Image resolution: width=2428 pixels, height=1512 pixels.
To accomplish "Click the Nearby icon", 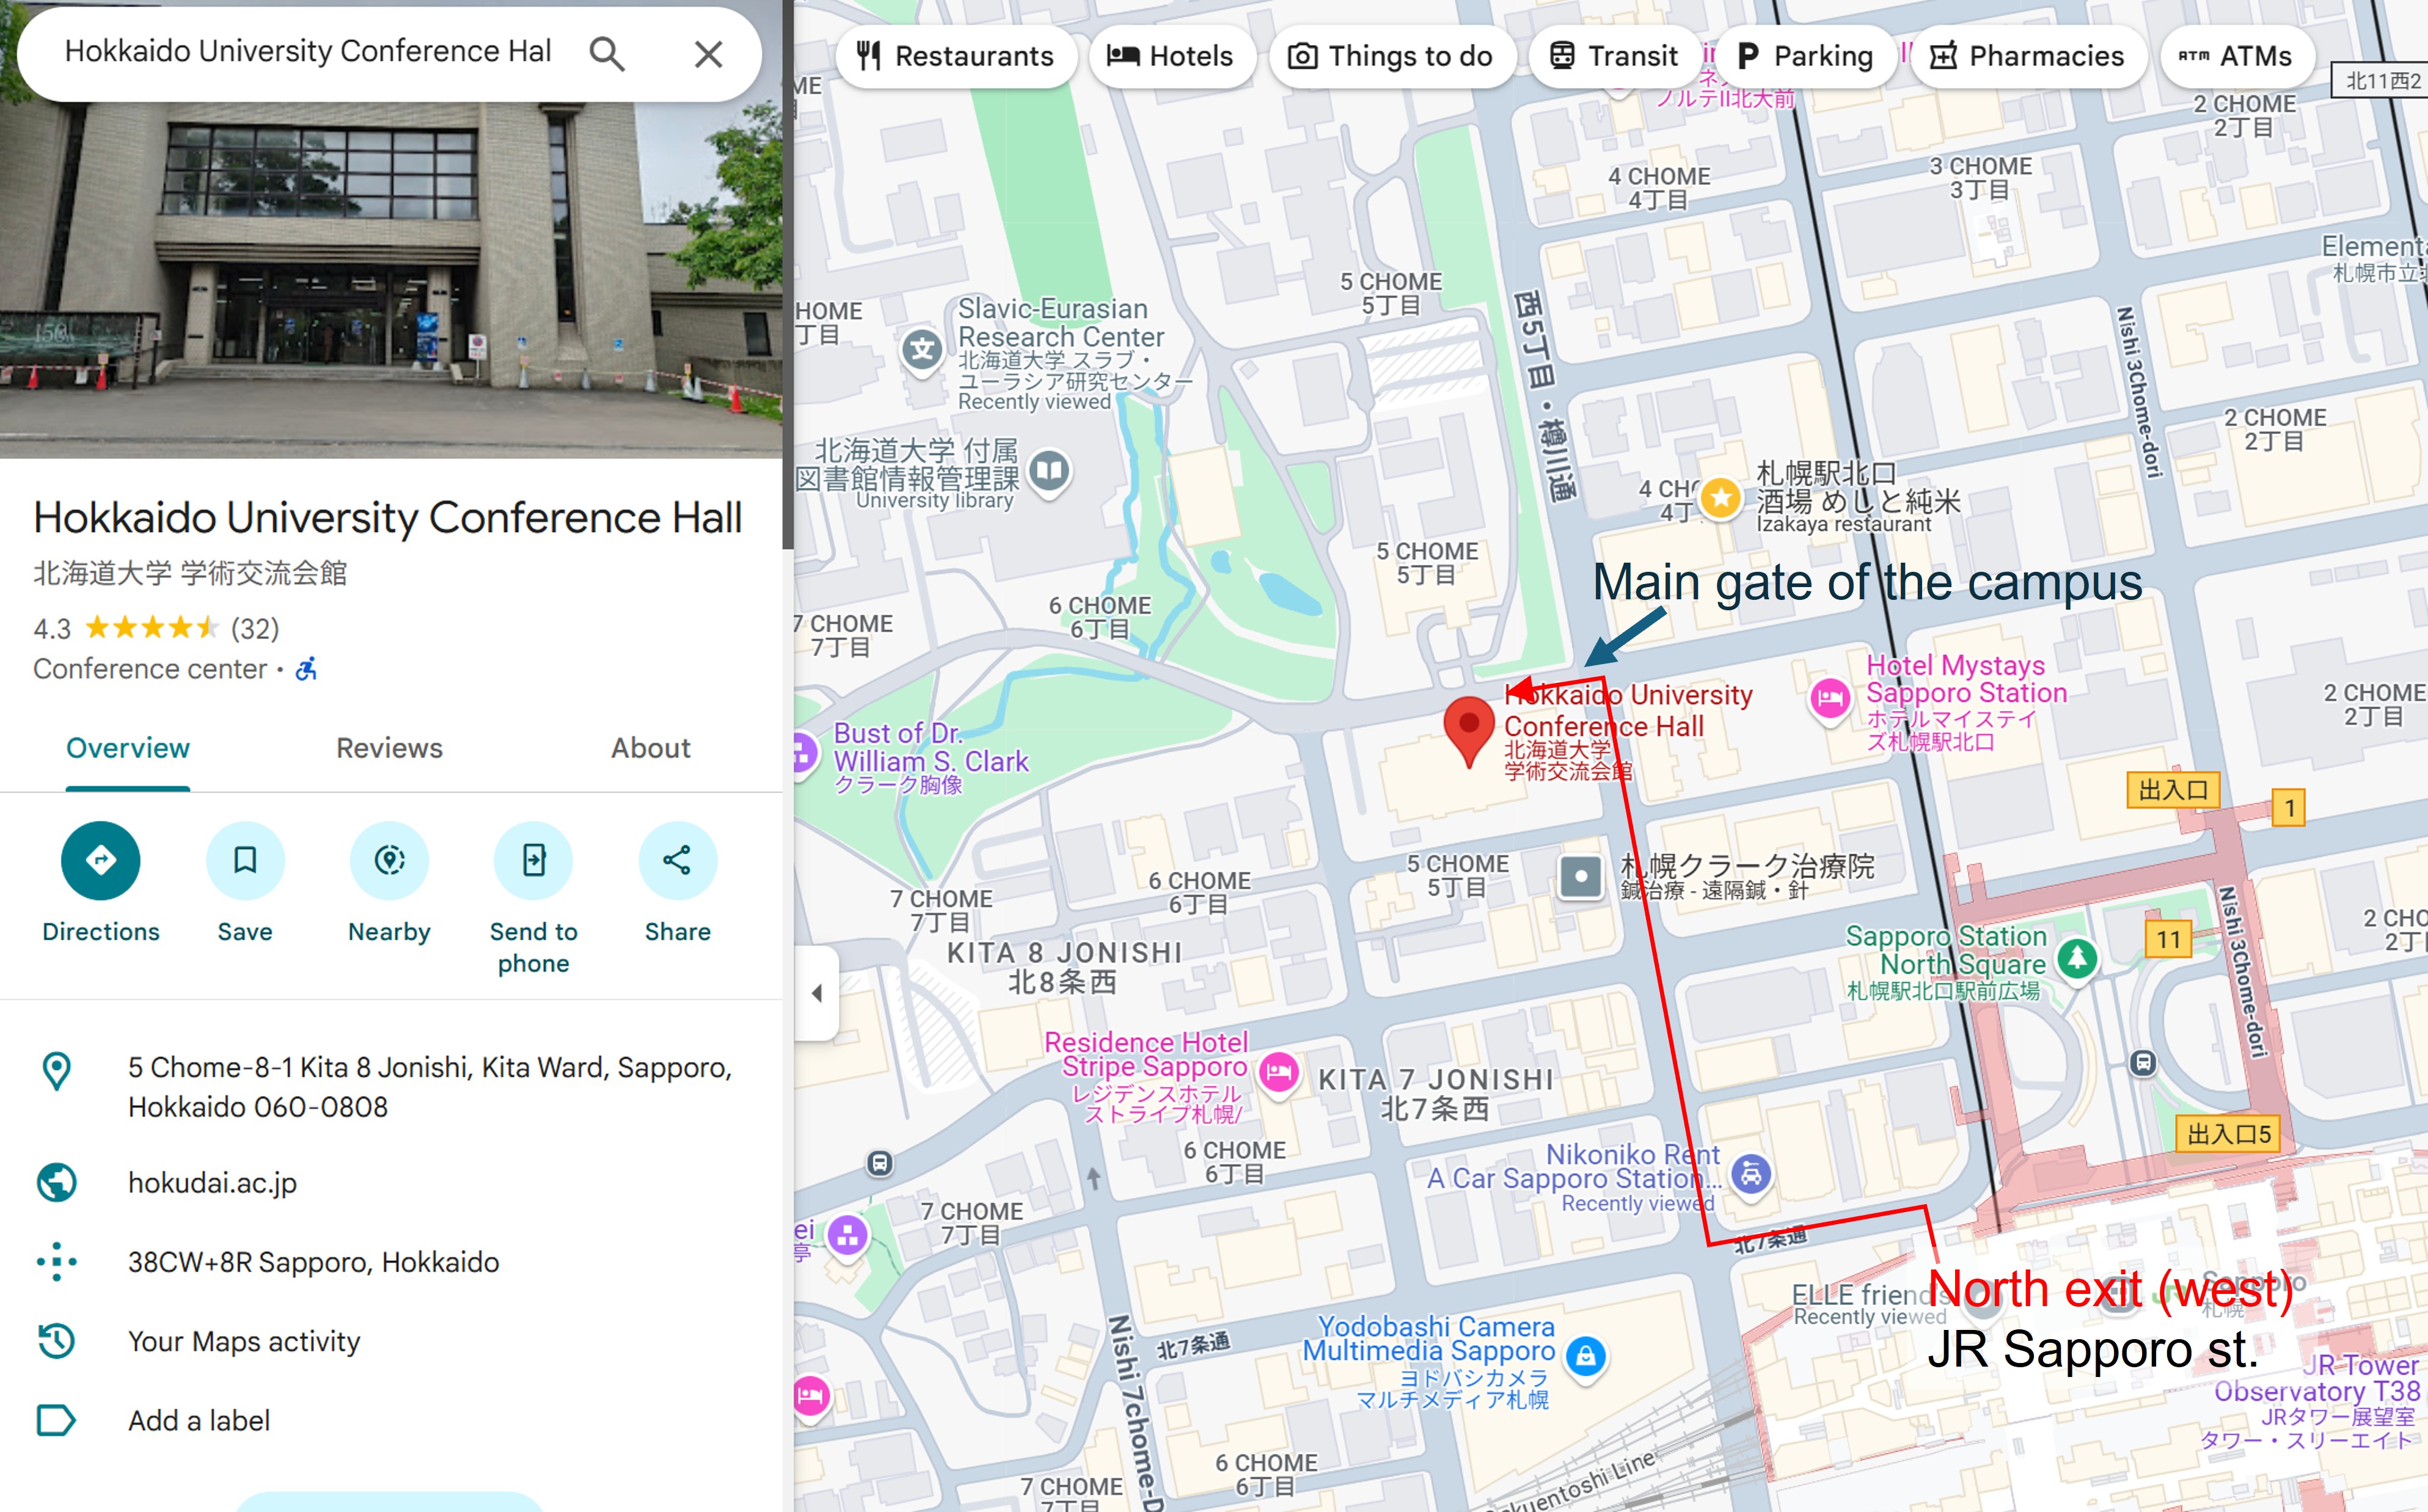I will [389, 860].
